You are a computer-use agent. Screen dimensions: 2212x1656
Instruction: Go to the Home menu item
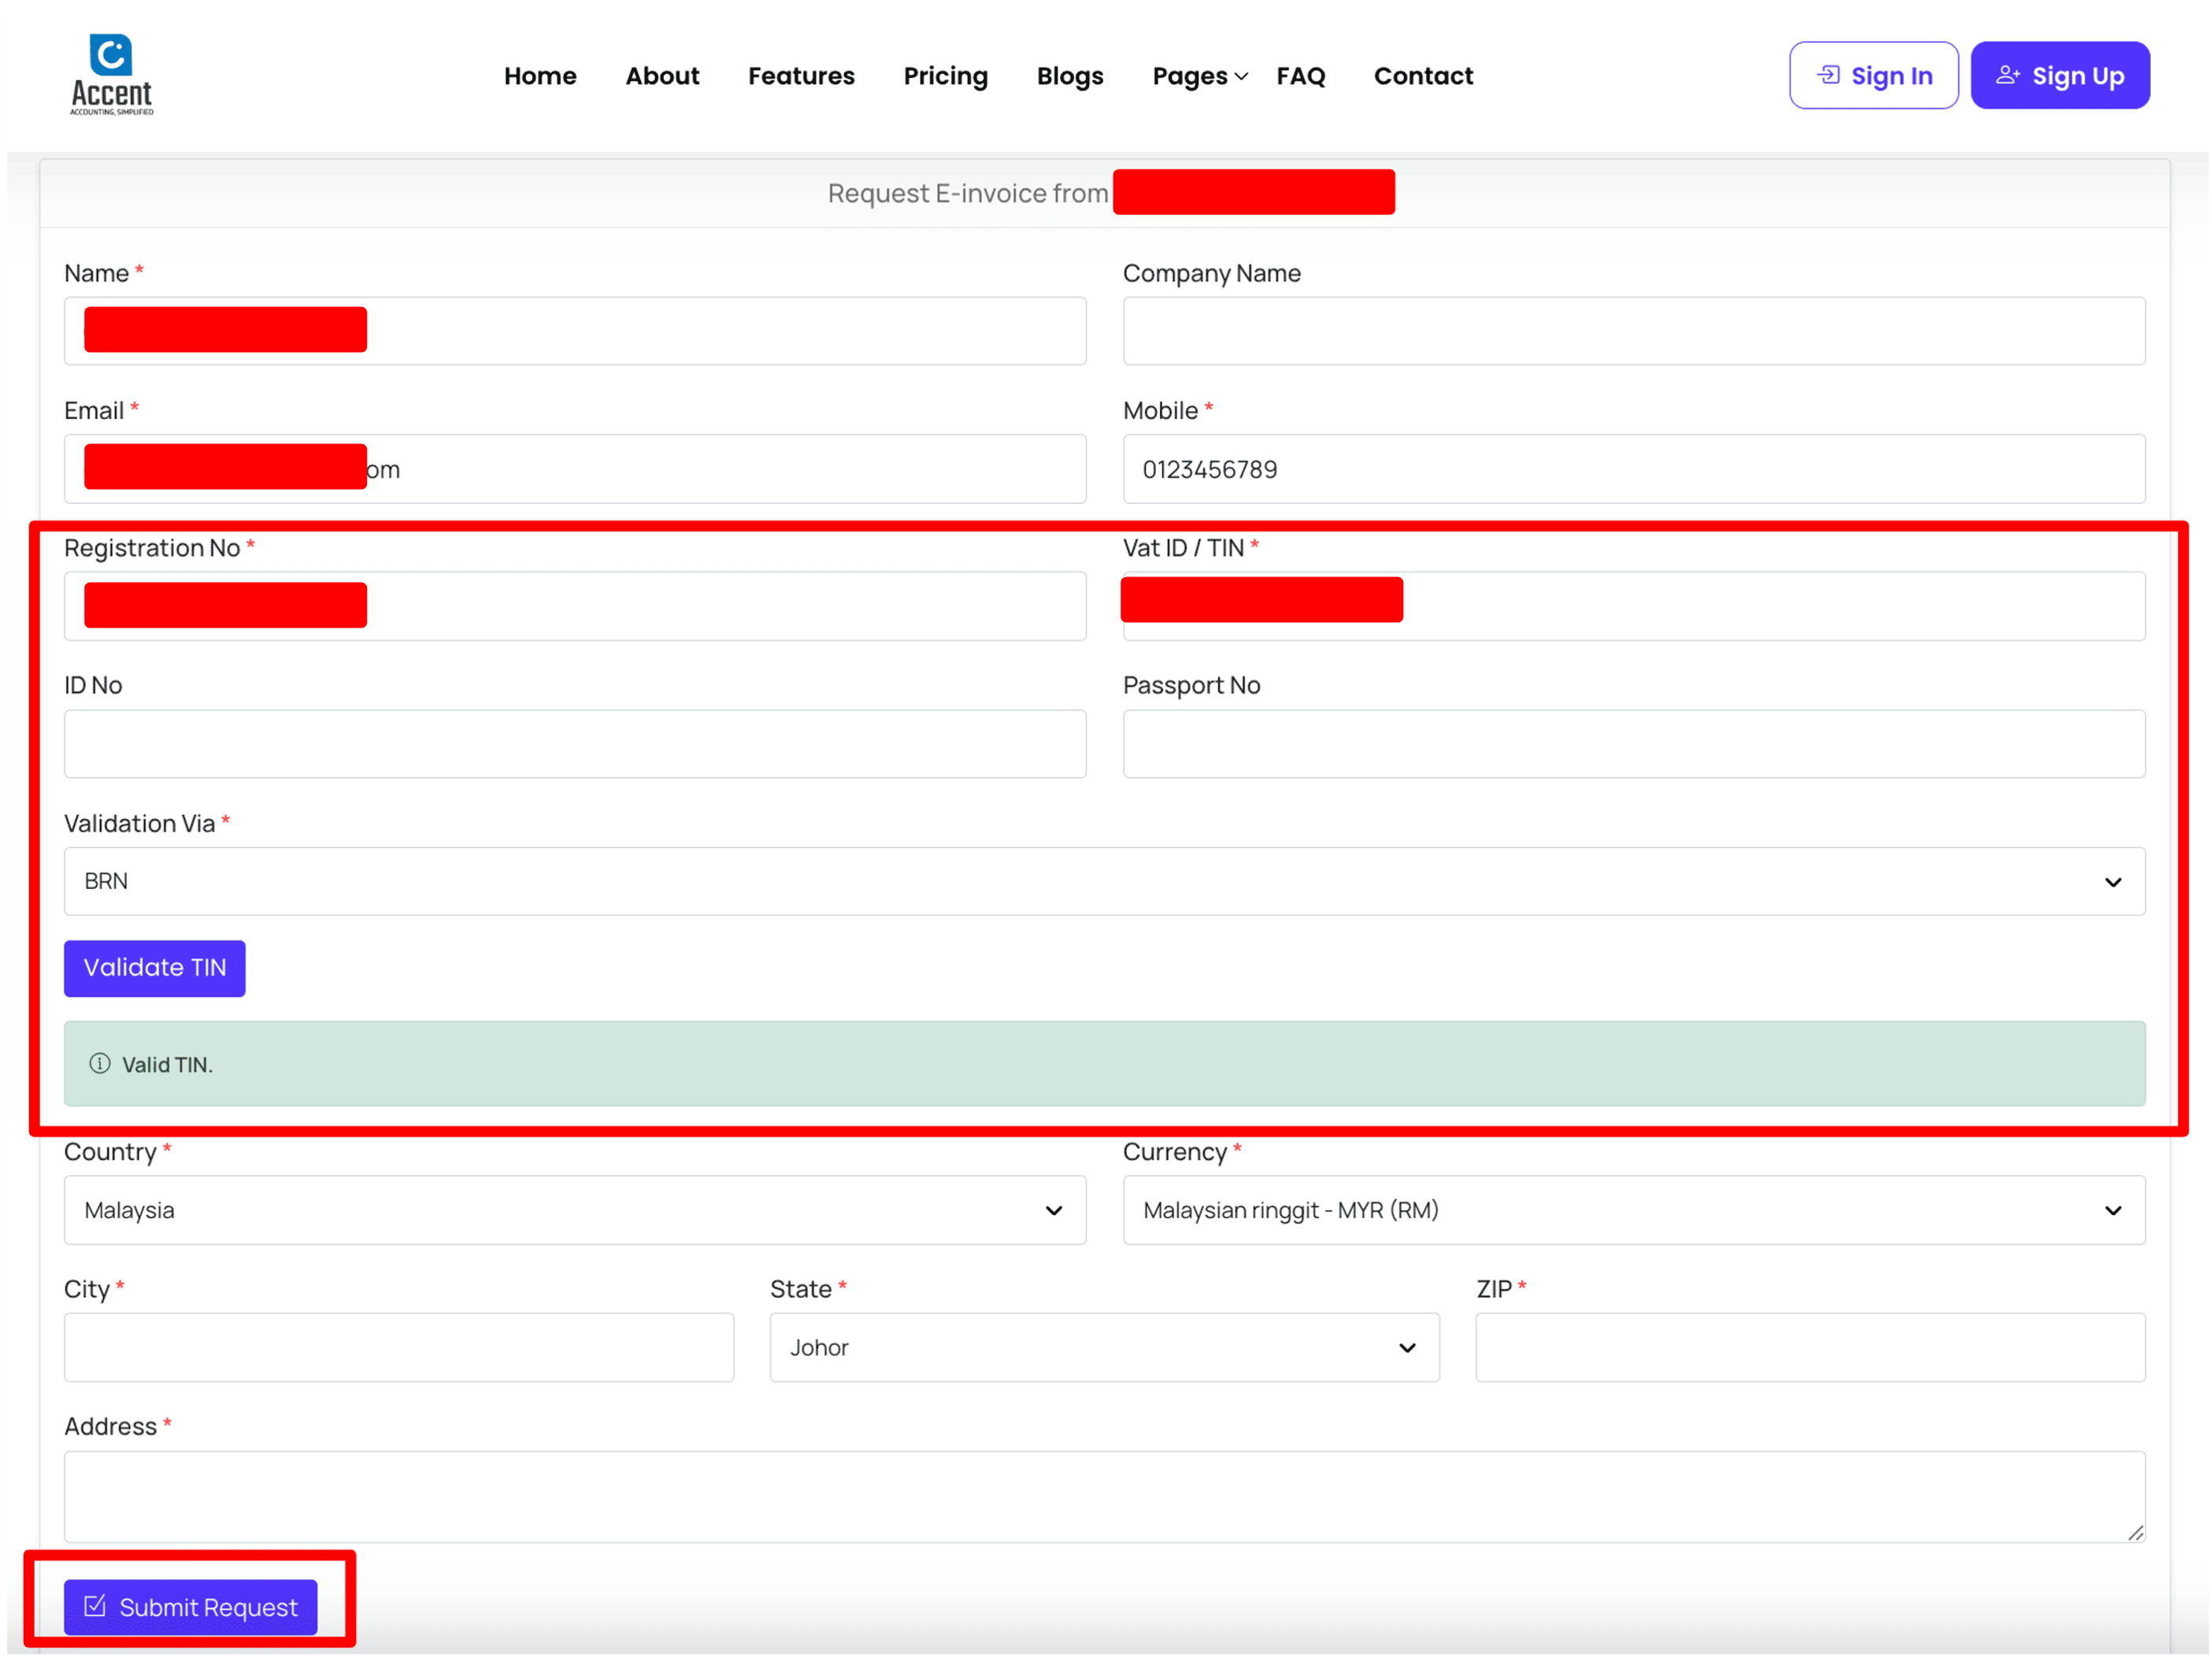540,76
